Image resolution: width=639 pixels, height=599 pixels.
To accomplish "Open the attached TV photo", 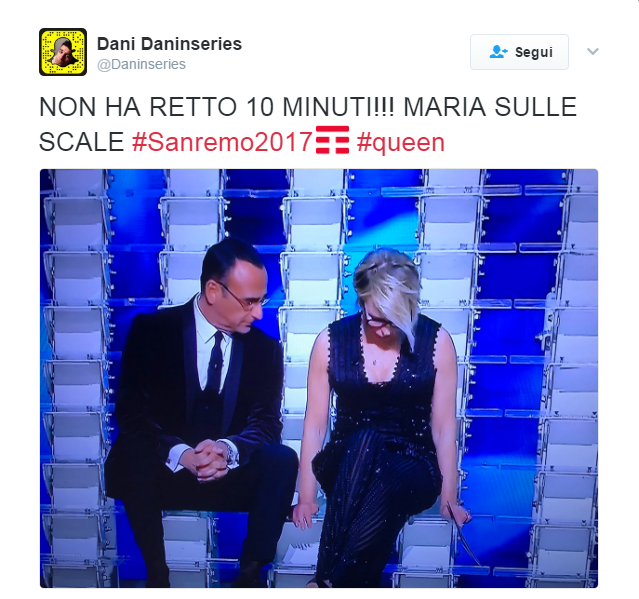I will [319, 378].
